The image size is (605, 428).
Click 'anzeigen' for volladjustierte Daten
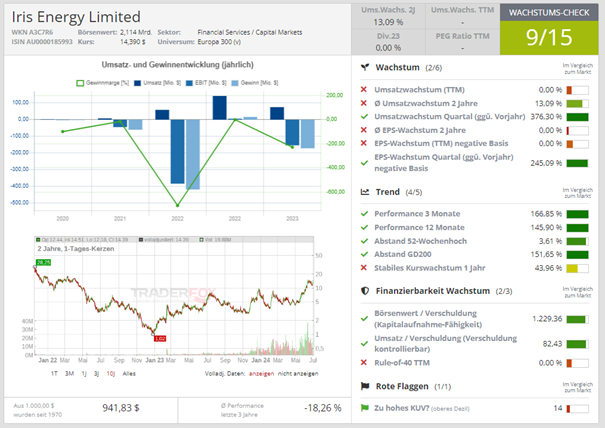[x=262, y=374]
